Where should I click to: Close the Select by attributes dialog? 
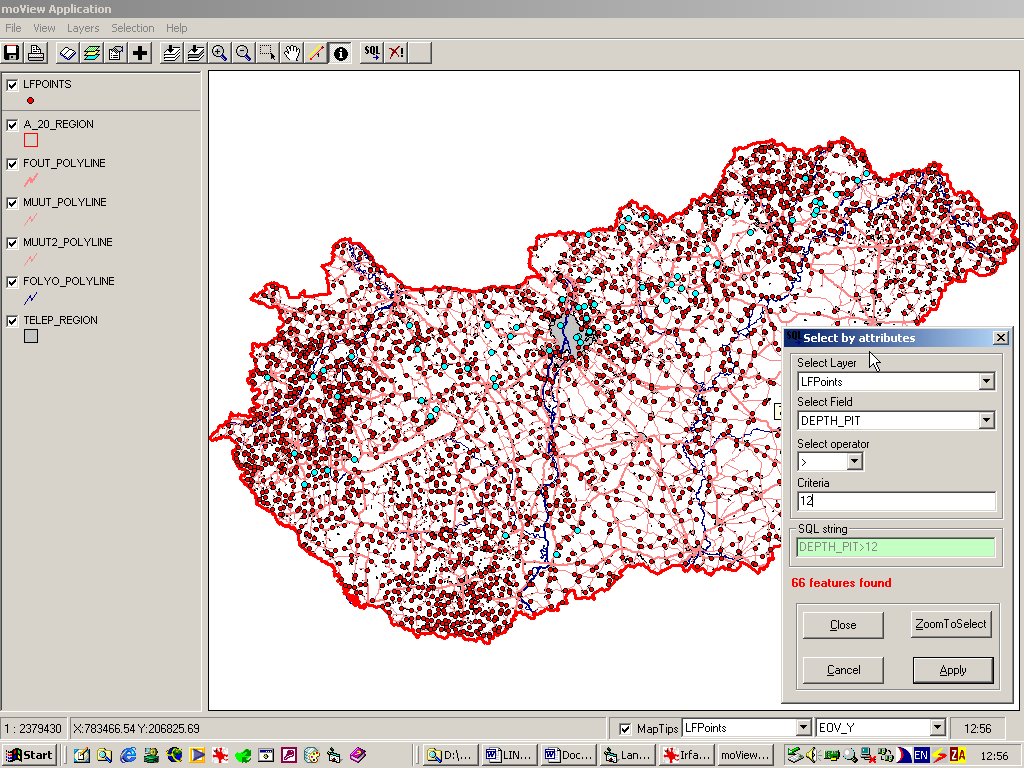tap(1000, 338)
